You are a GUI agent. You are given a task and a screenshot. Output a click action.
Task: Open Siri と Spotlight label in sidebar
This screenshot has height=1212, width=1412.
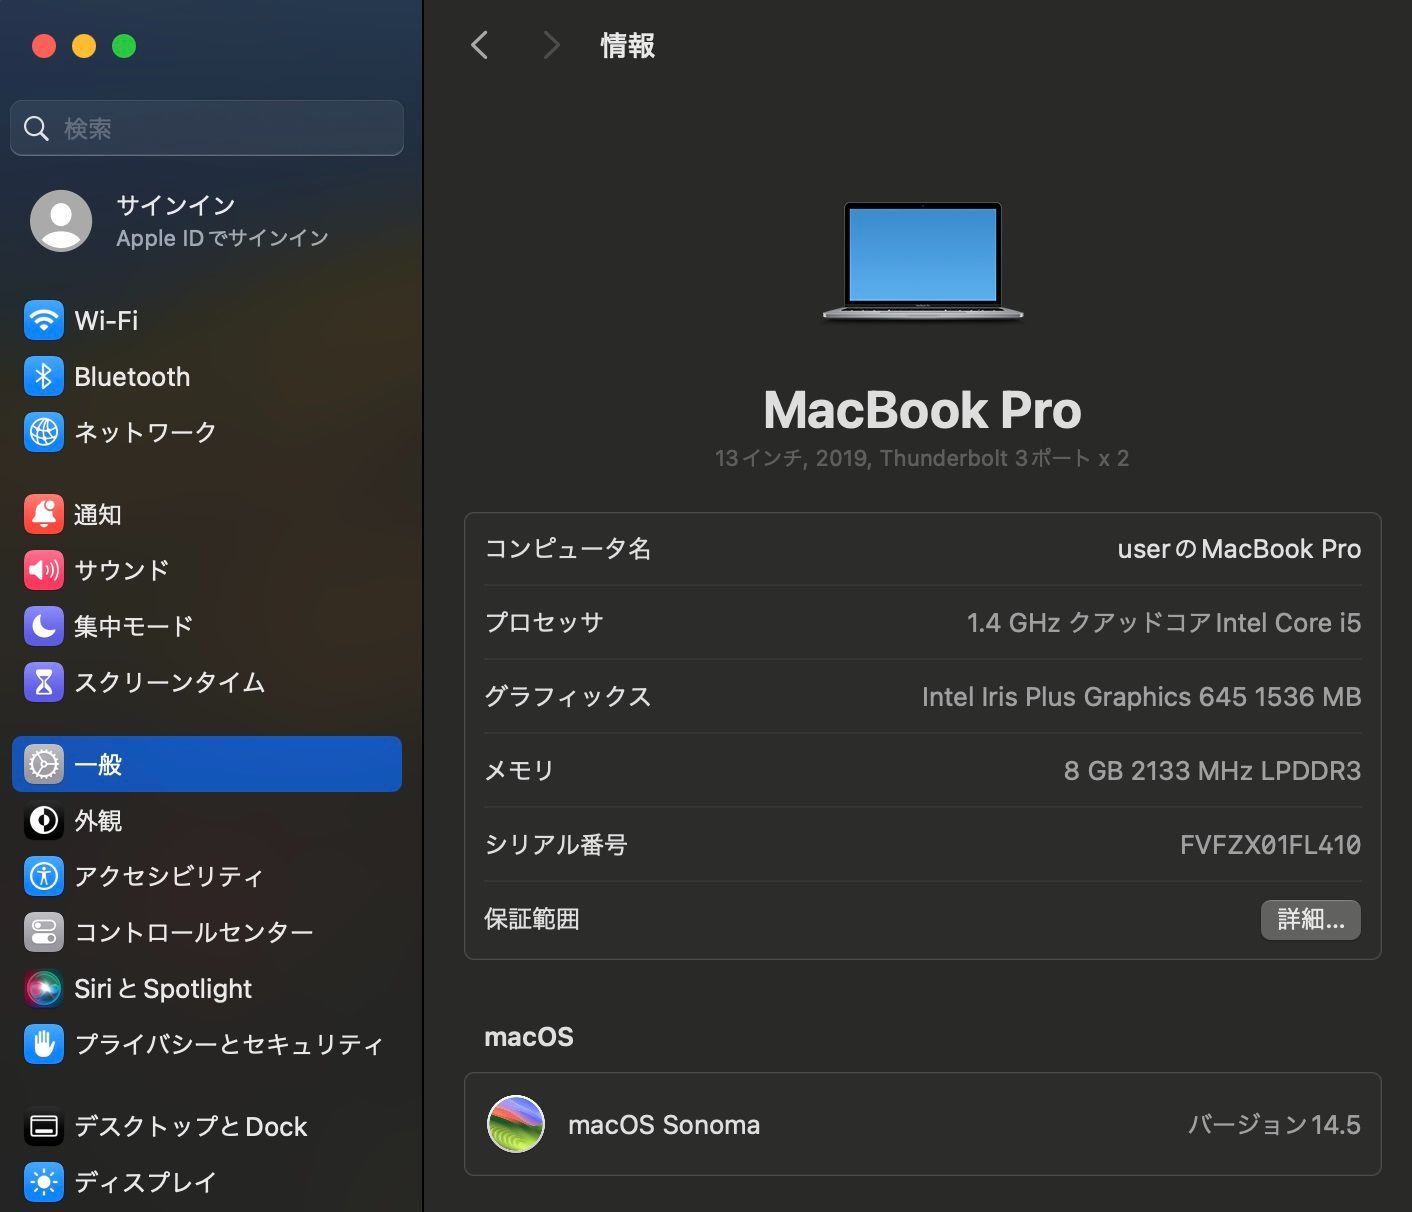click(163, 988)
